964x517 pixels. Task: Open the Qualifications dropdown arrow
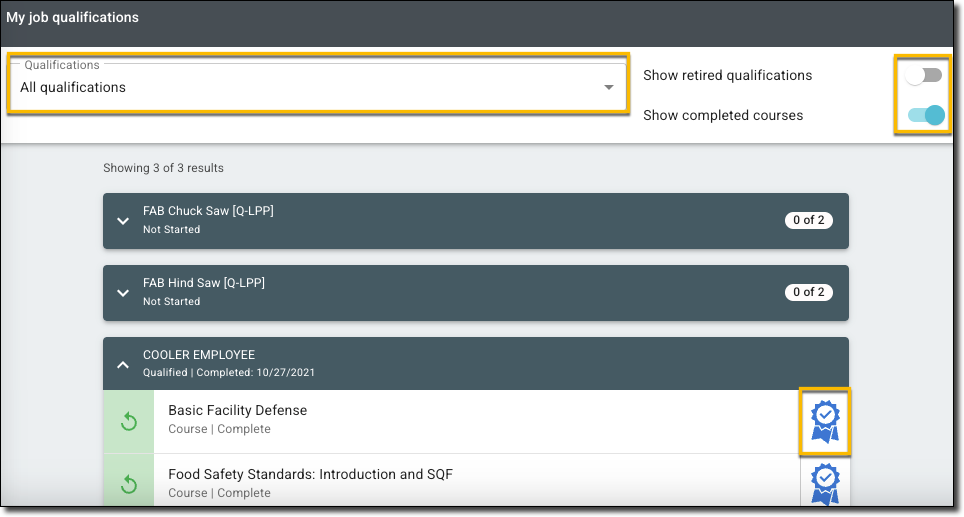click(609, 88)
